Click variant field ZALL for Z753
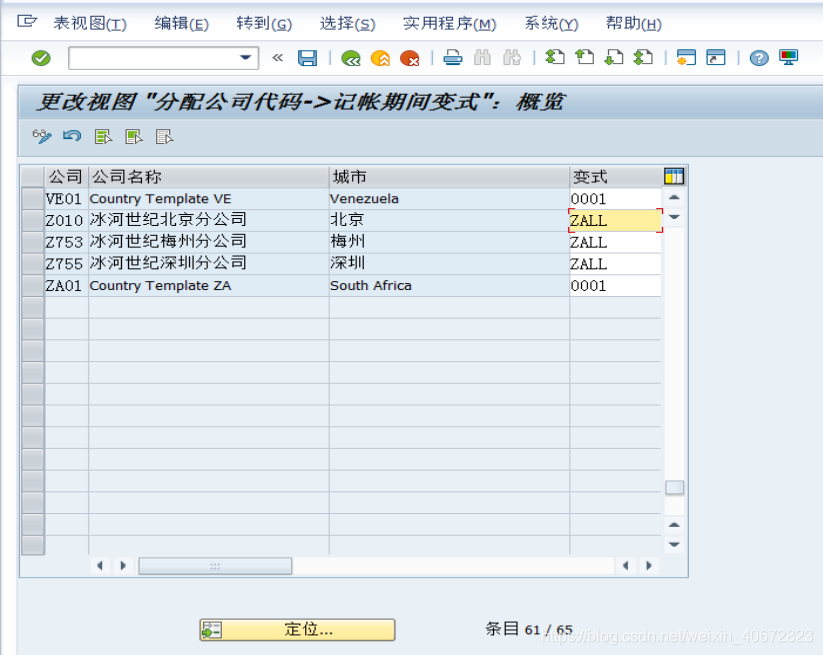The height and width of the screenshot is (655, 823). click(615, 242)
